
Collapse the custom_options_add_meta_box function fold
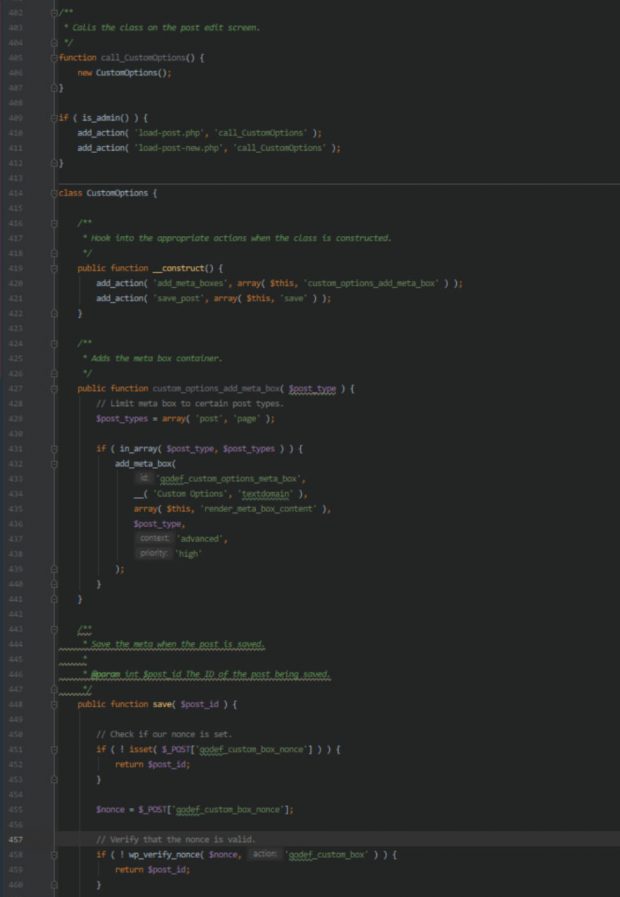tap(55, 388)
